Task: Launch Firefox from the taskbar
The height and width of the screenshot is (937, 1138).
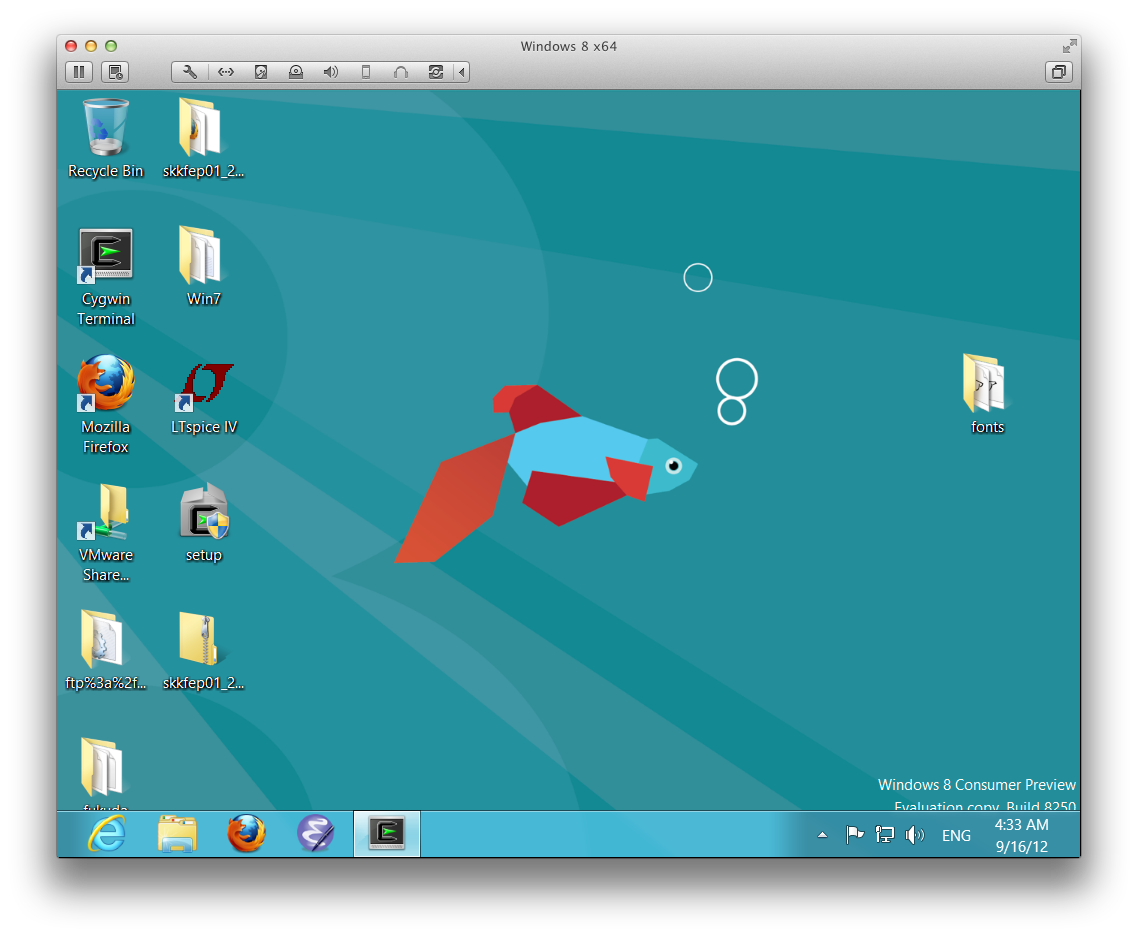Action: pos(246,834)
